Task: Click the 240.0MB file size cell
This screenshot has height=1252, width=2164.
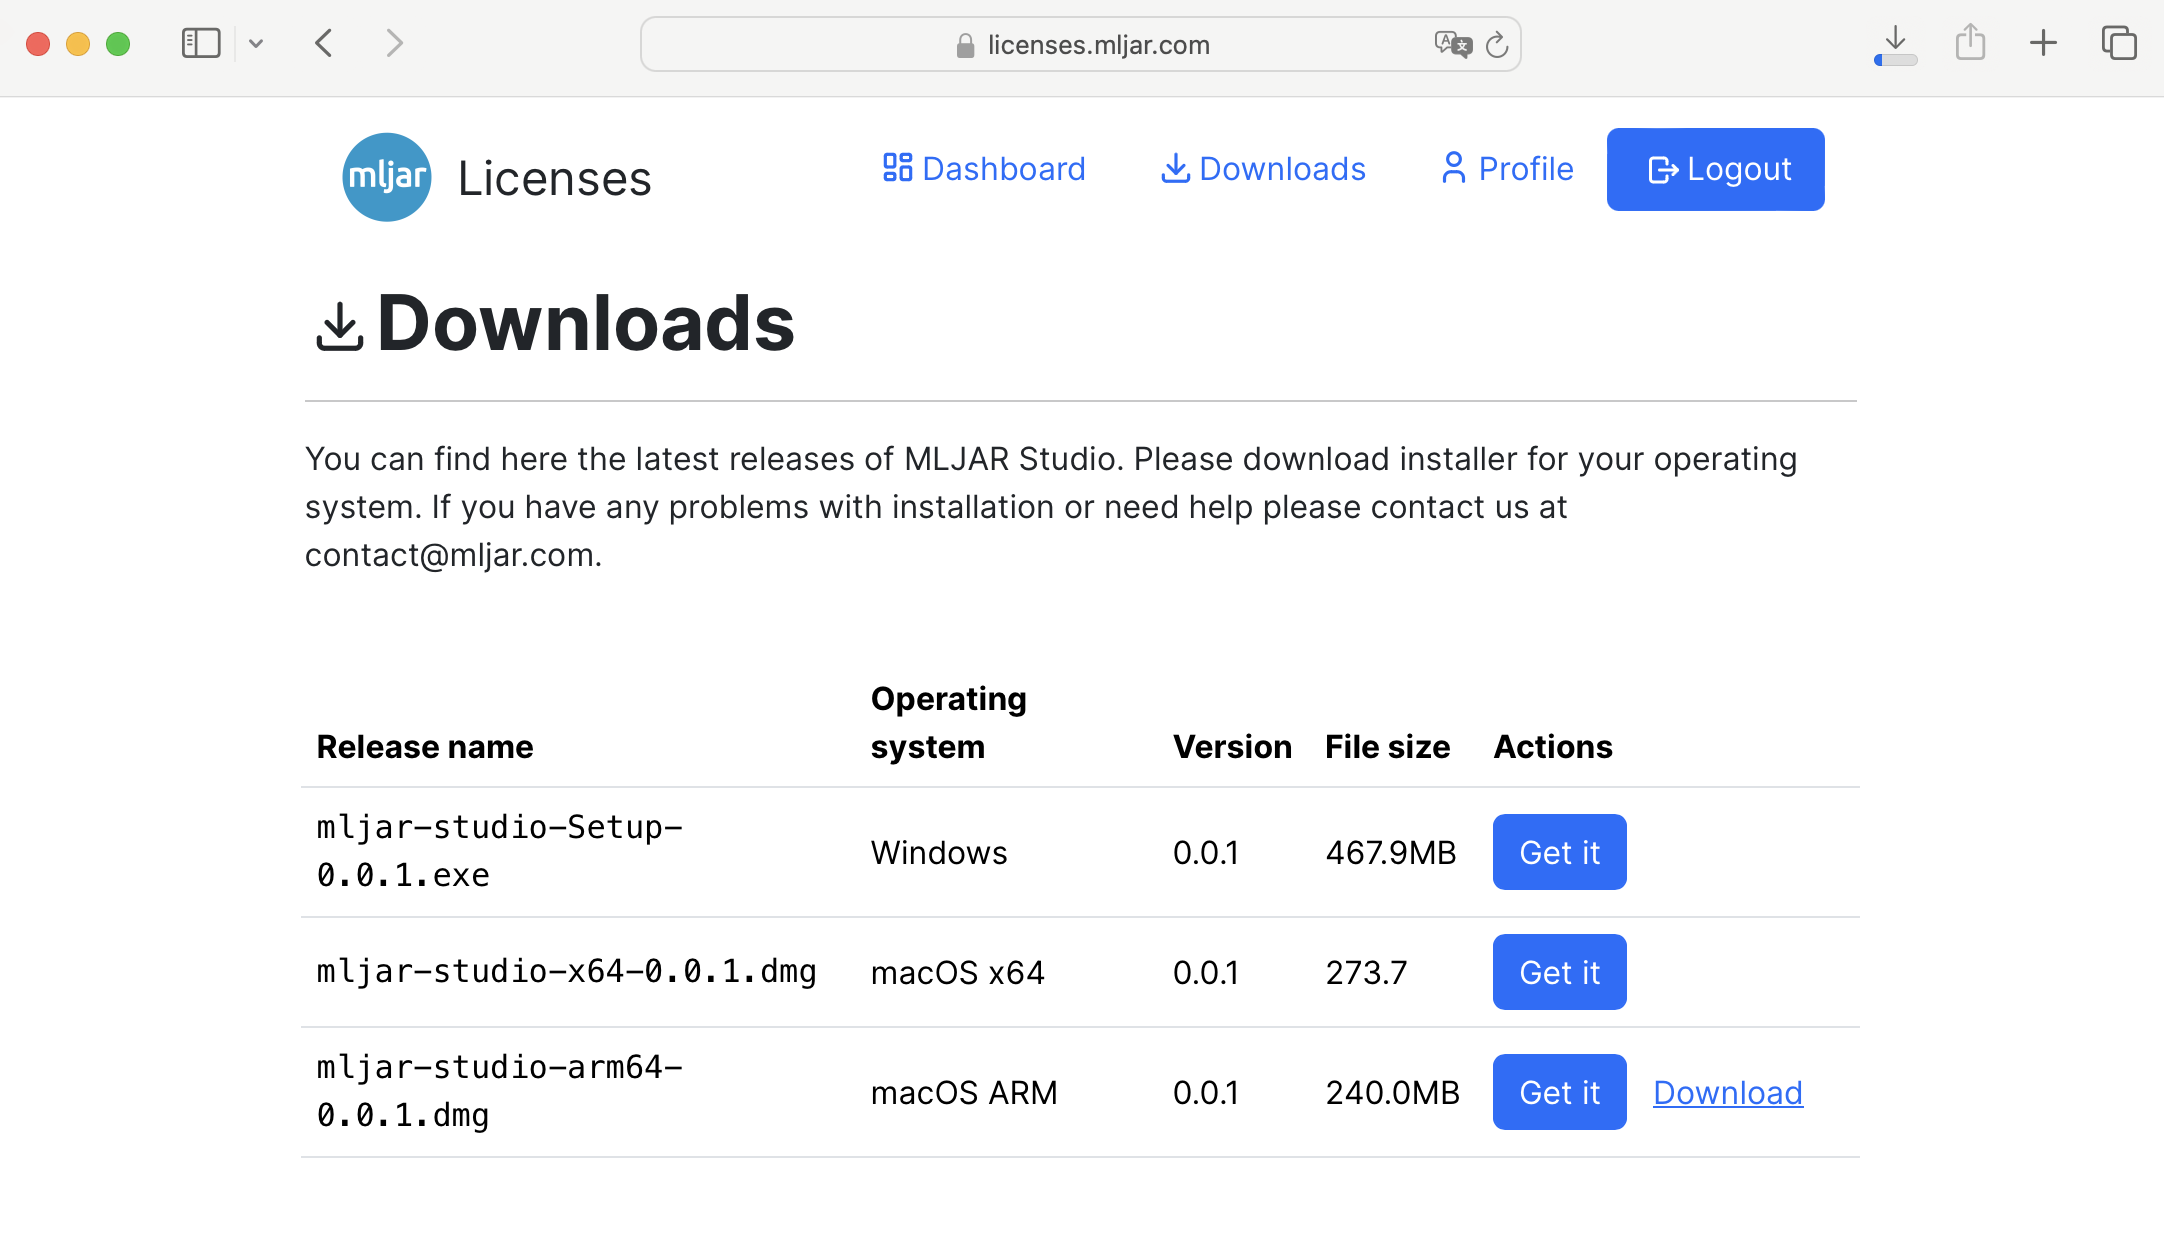Action: click(1393, 1093)
